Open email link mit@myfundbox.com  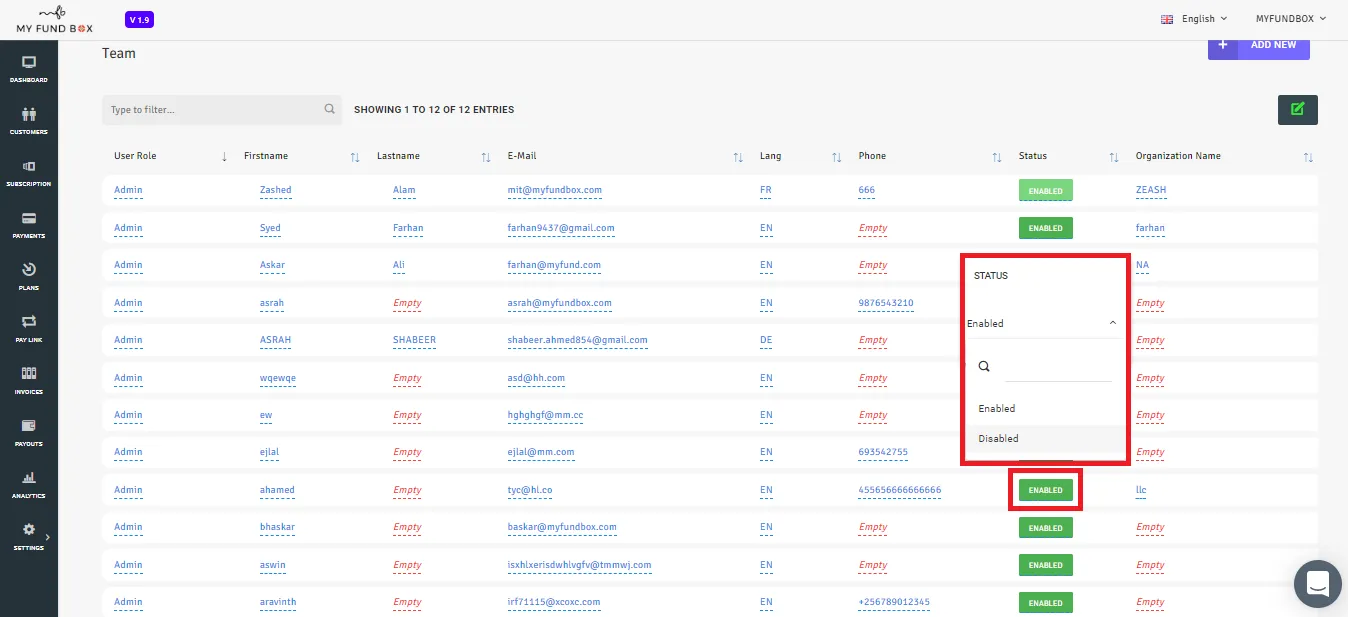tap(554, 190)
